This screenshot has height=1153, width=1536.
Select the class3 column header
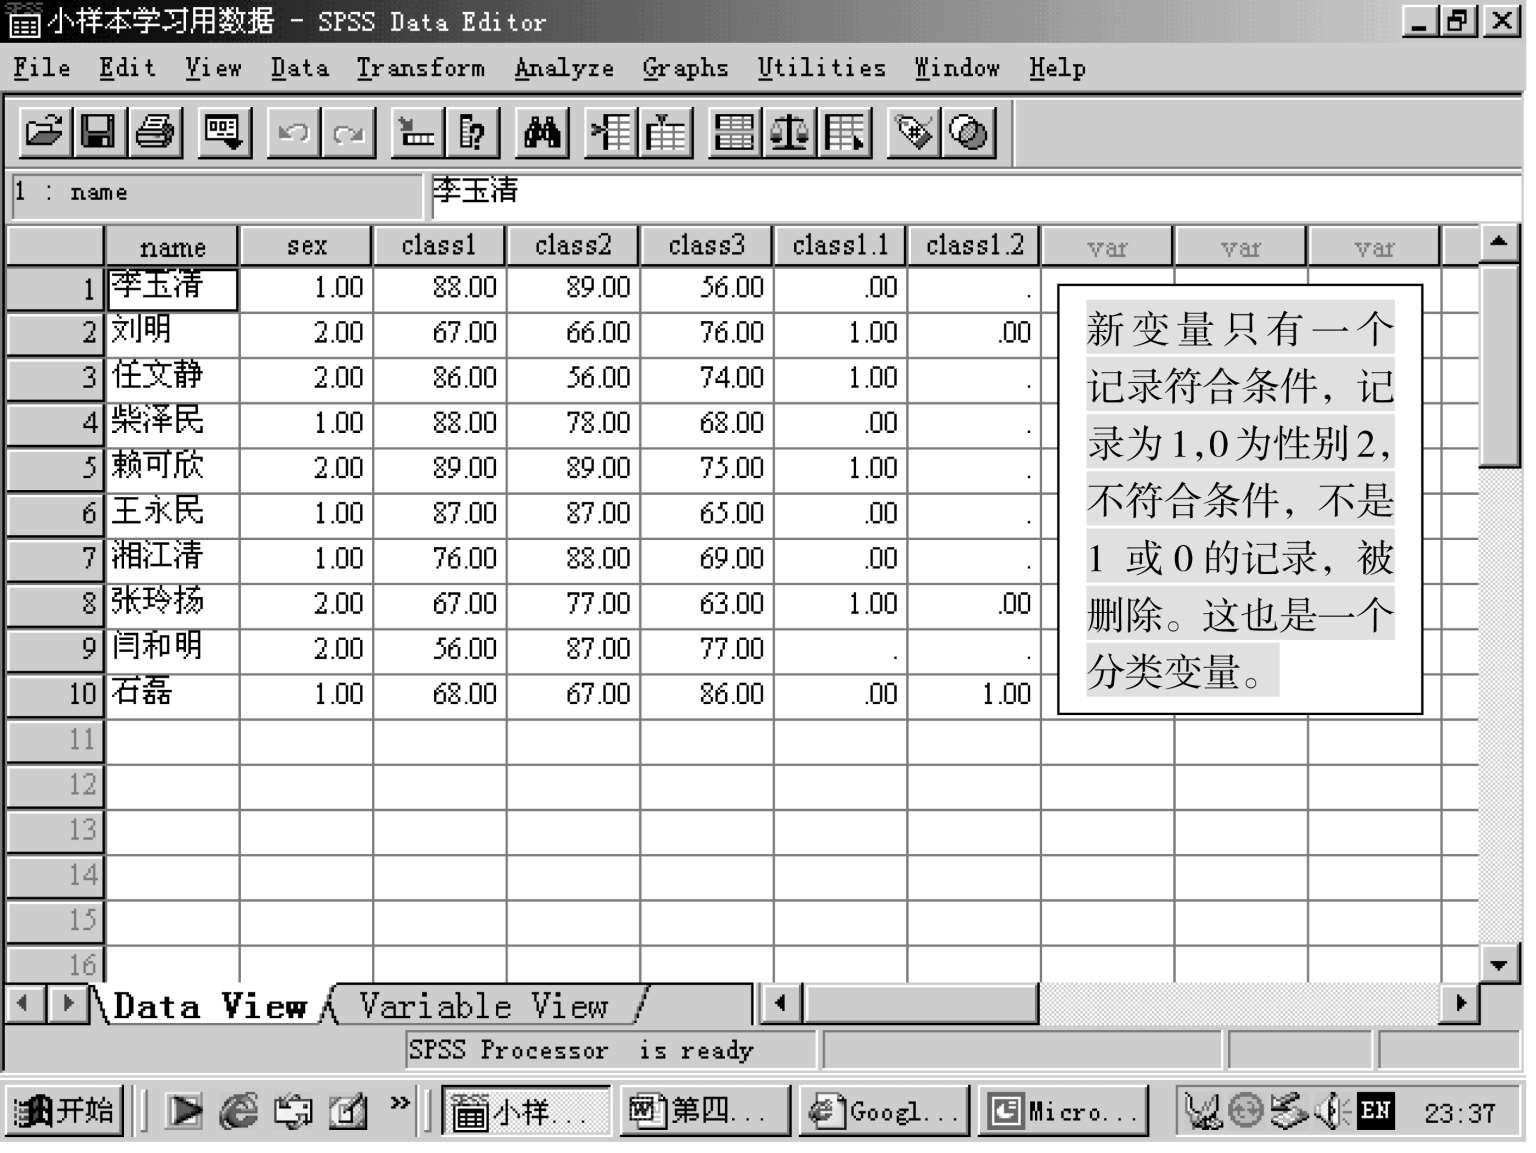click(x=706, y=246)
